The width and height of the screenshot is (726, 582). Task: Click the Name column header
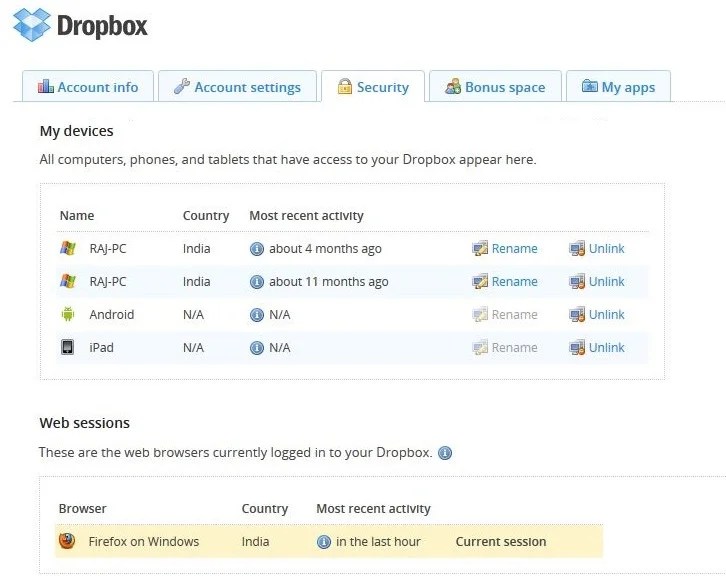point(77,215)
